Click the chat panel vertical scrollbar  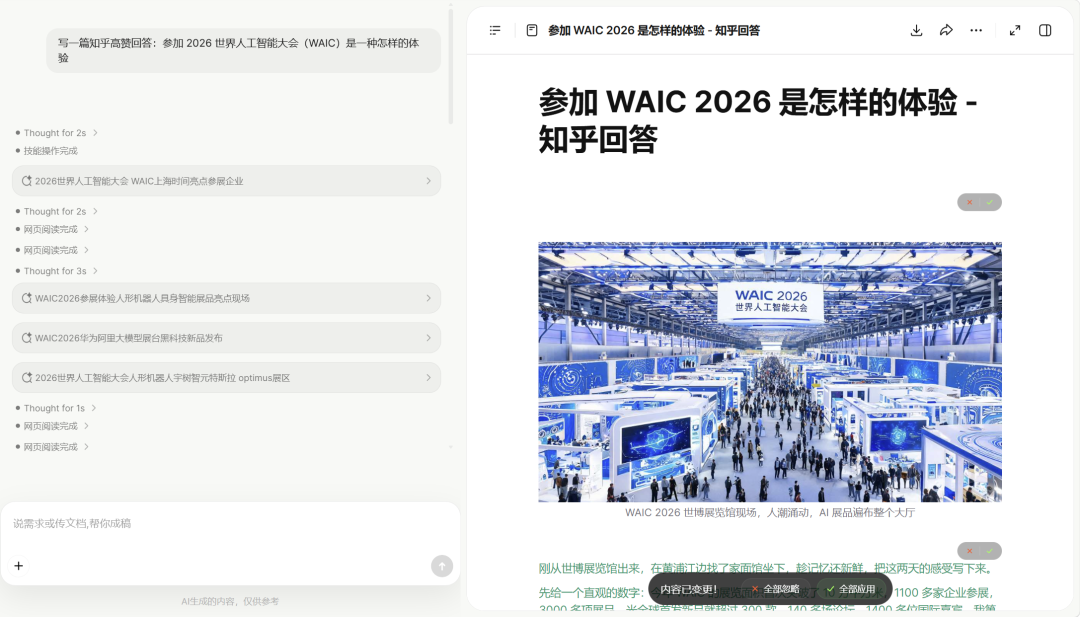450,65
